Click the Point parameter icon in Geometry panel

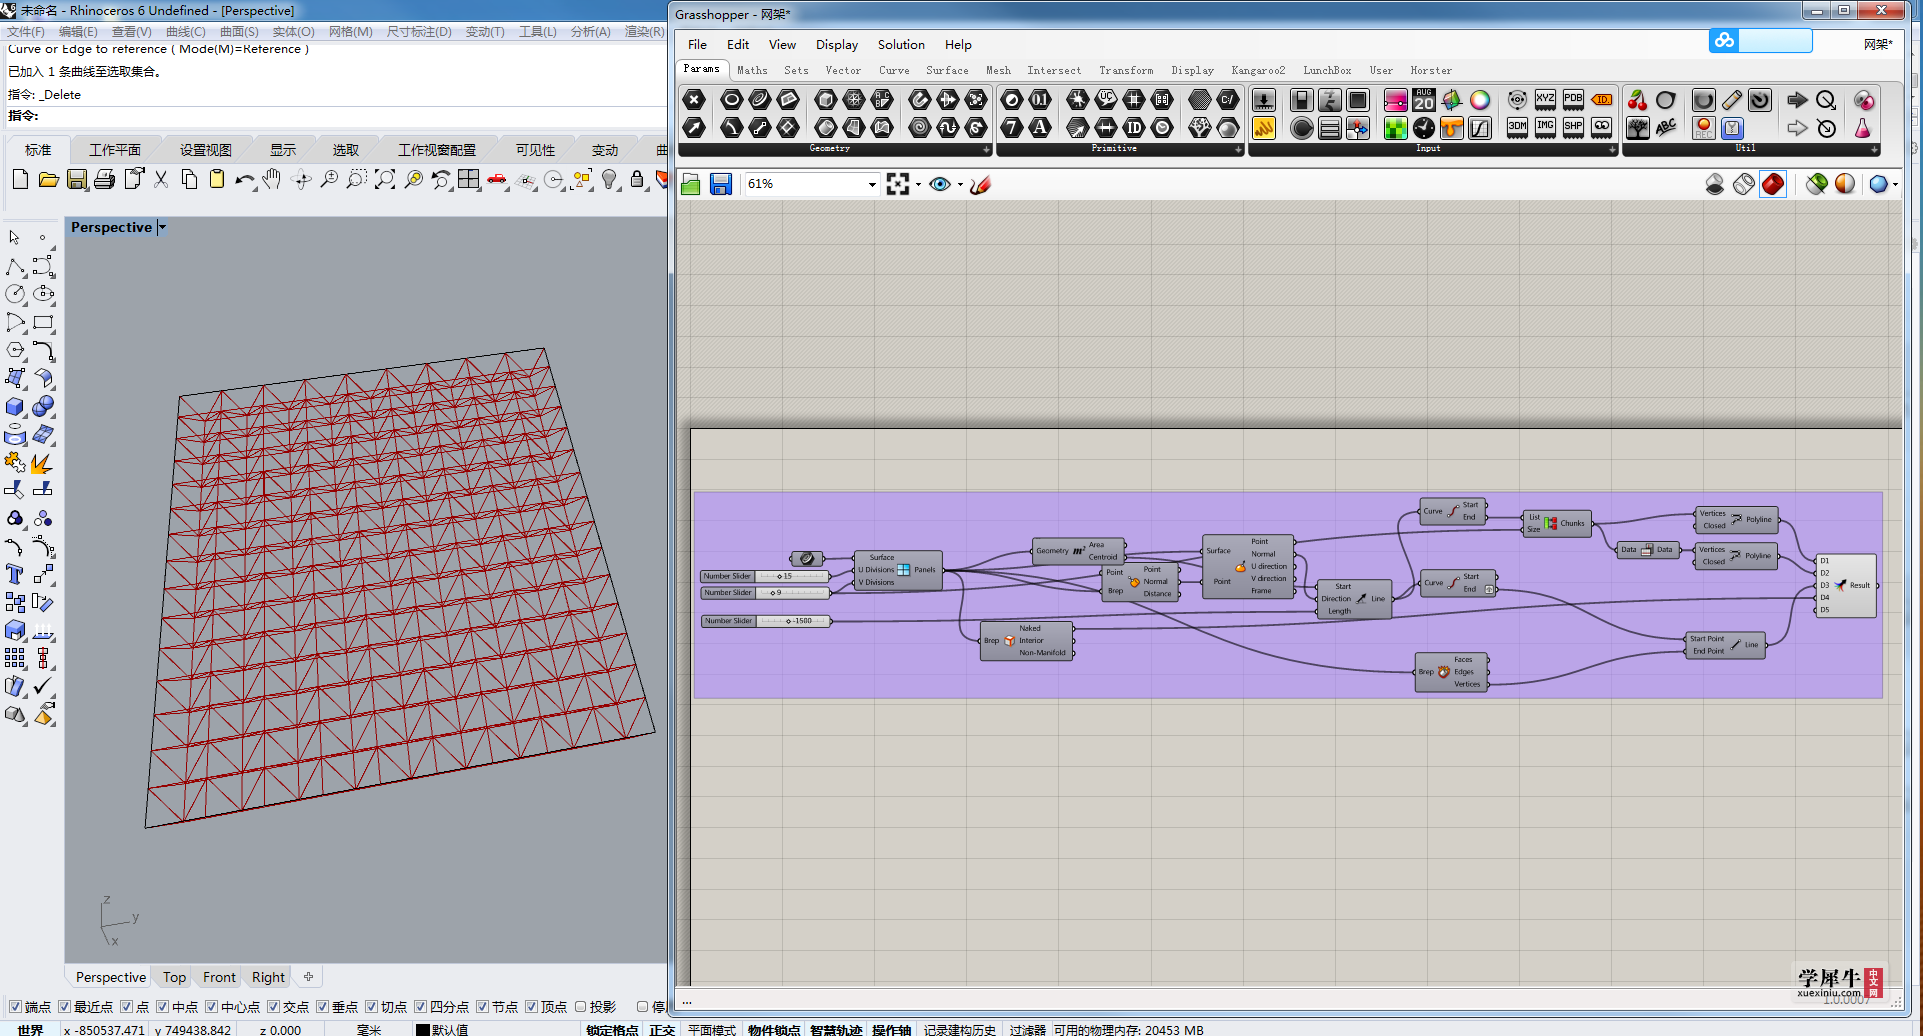(694, 99)
